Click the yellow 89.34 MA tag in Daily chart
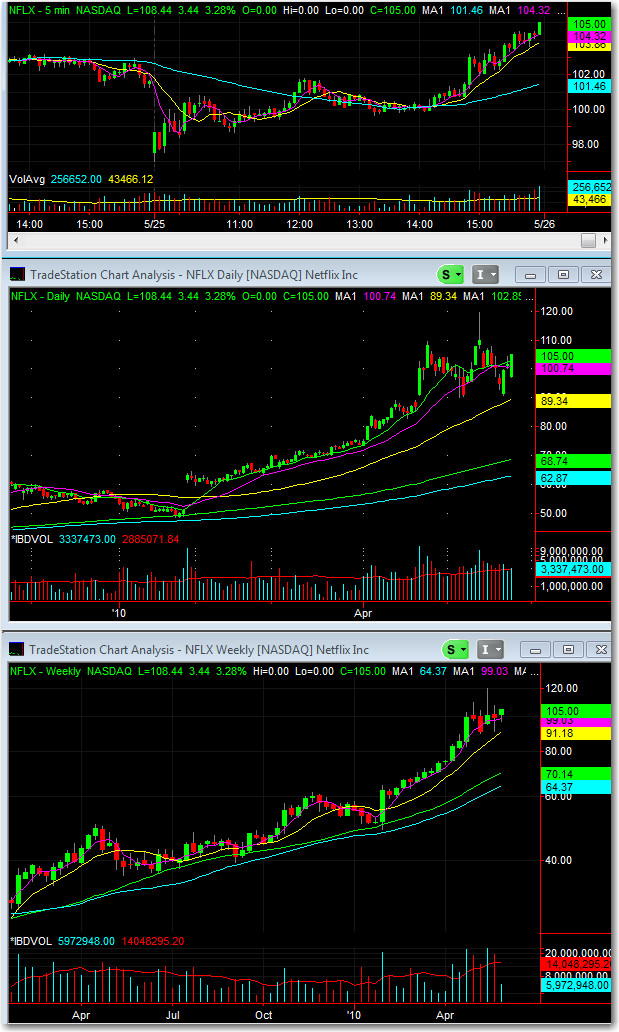 (x=574, y=401)
